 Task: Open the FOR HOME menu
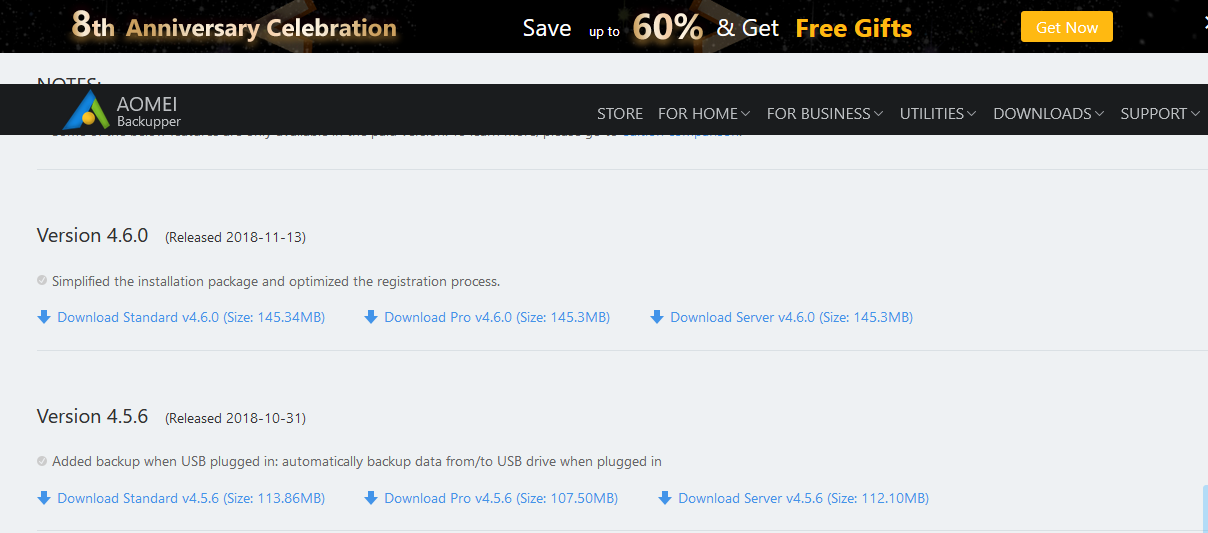click(x=704, y=113)
